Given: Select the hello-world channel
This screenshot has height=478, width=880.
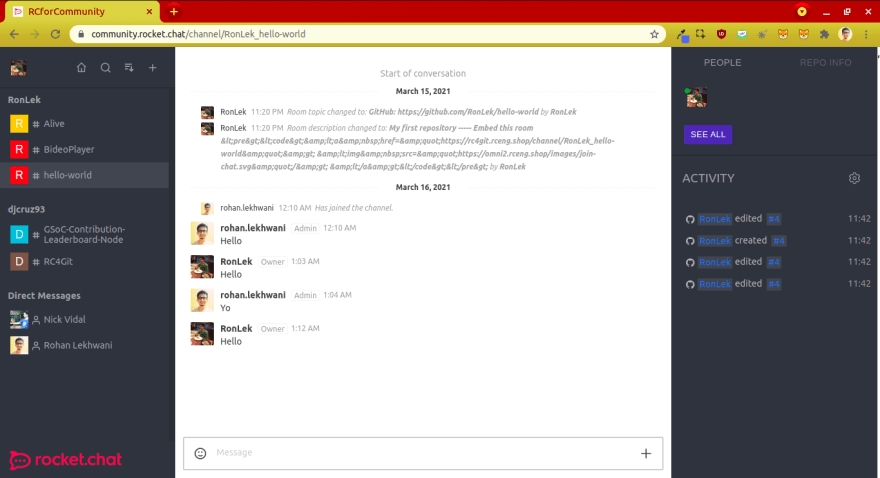Looking at the screenshot, I should [x=84, y=175].
